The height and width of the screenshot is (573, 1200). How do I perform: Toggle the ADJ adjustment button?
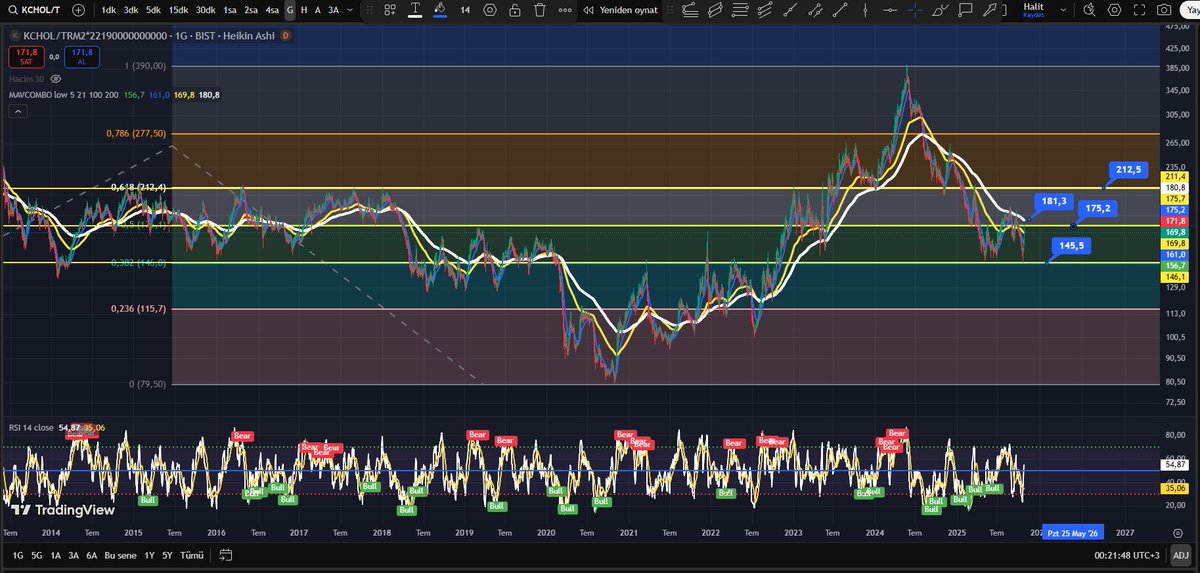[x=1180, y=555]
